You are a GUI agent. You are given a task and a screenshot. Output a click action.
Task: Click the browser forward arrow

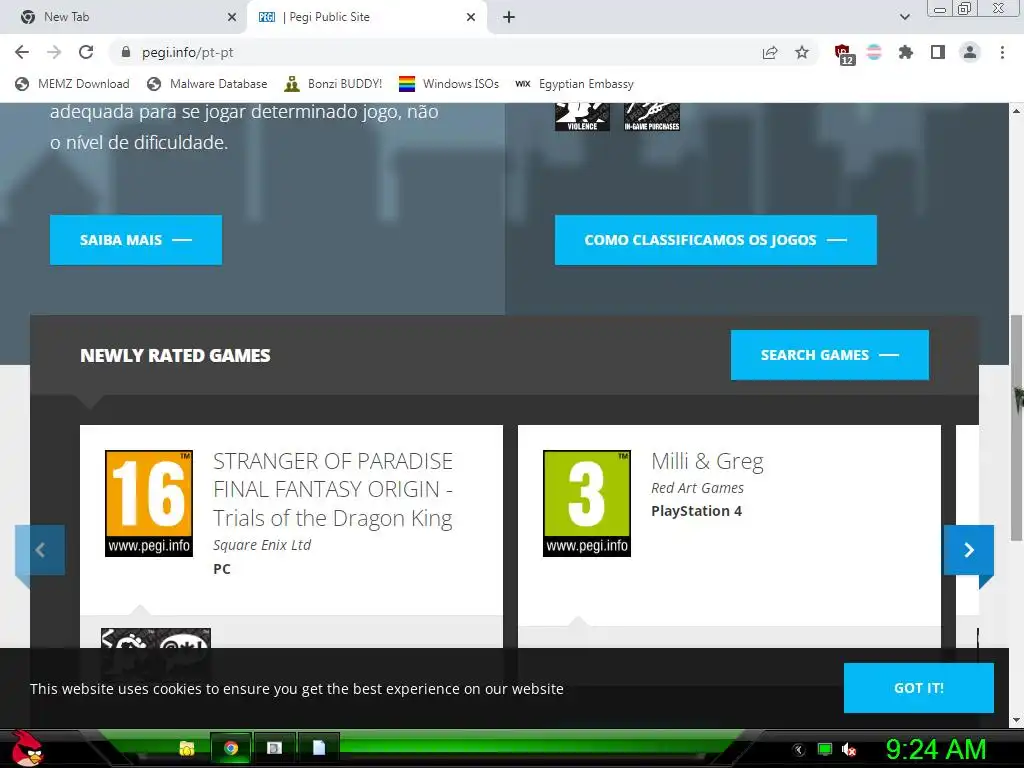[54, 52]
